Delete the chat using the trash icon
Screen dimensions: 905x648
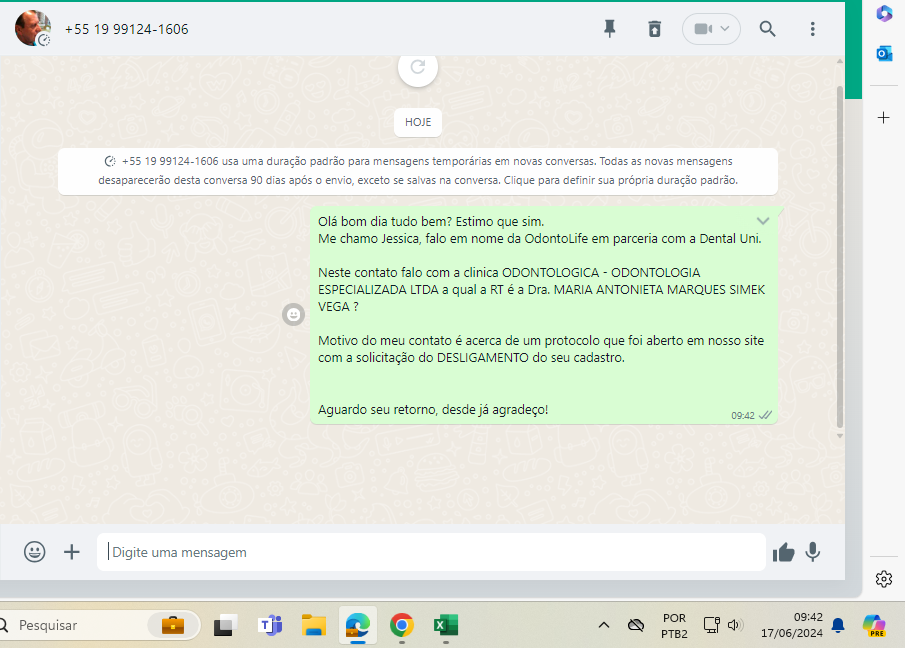pos(655,28)
